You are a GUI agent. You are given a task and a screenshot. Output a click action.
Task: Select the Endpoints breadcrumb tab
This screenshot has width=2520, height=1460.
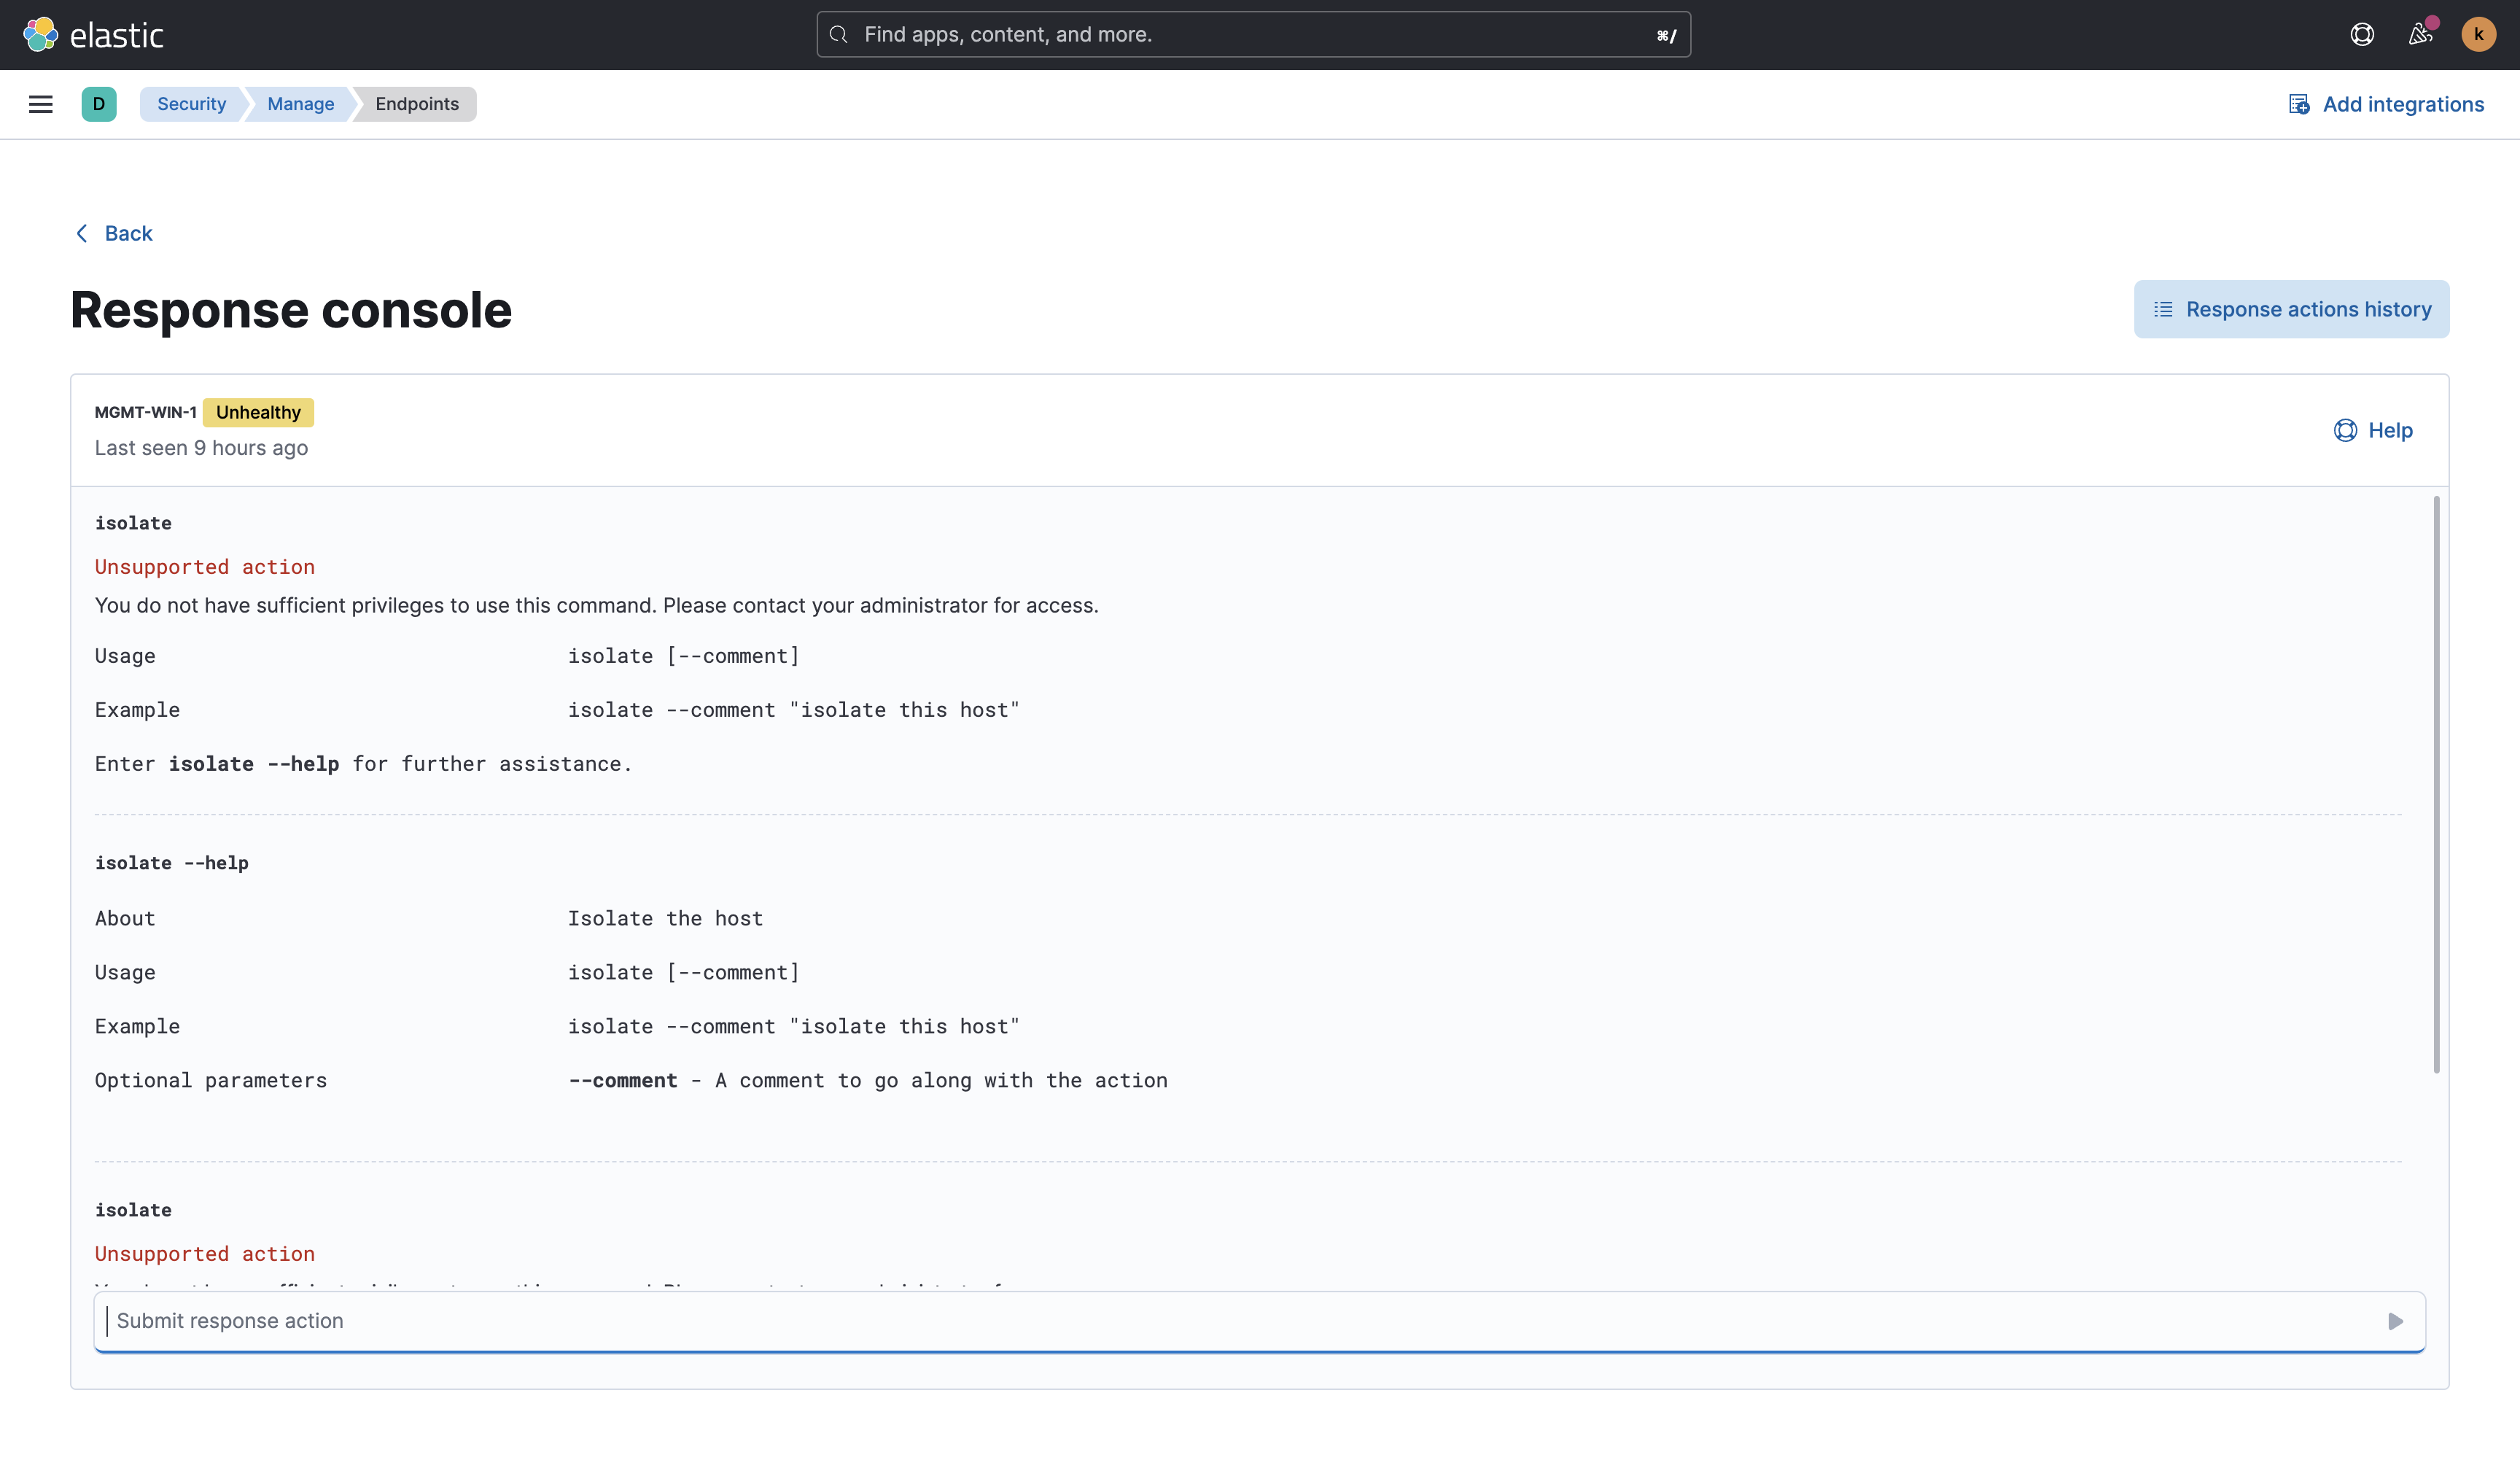tap(417, 103)
